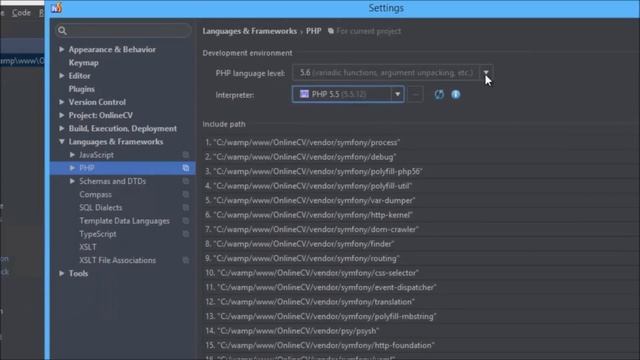Screen dimensions: 640x360
Task: Click the settings search field
Action: [x=123, y=31]
